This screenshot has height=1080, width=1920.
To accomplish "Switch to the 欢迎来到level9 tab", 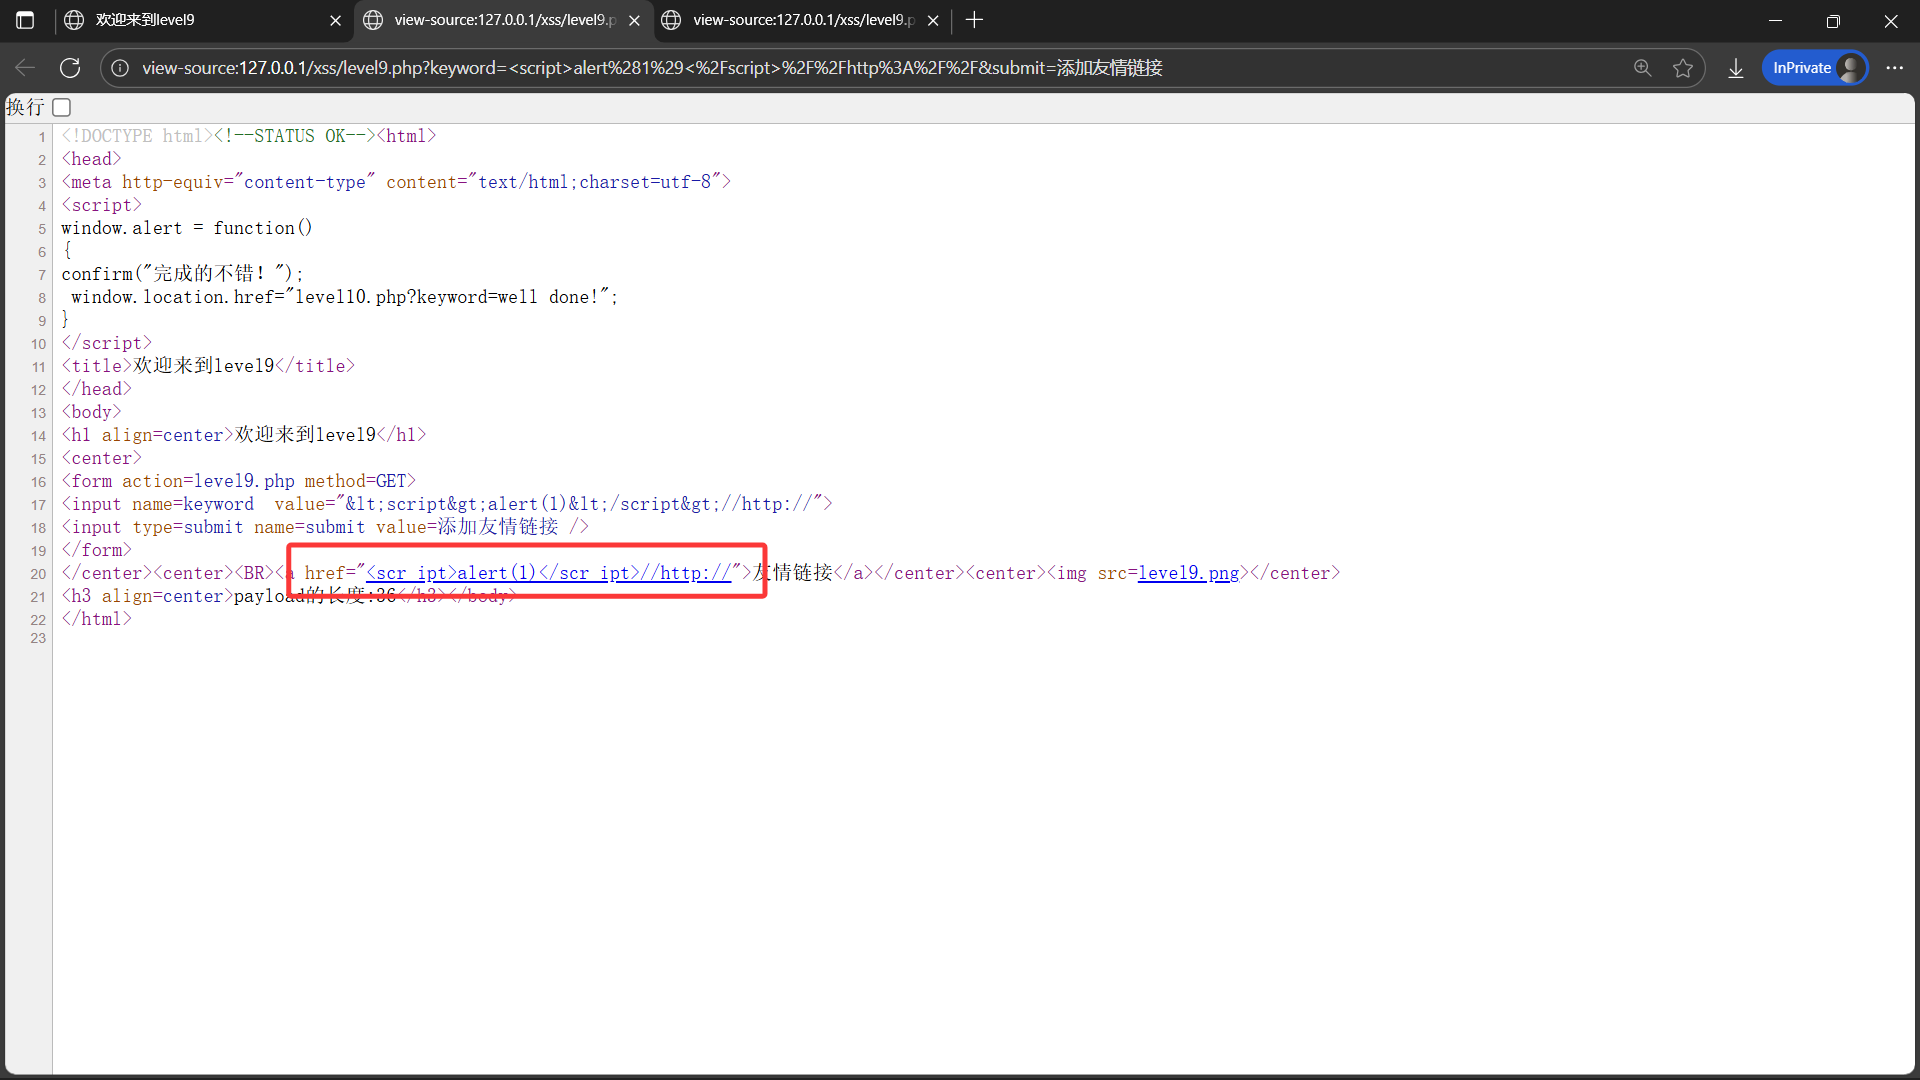I will 200,20.
